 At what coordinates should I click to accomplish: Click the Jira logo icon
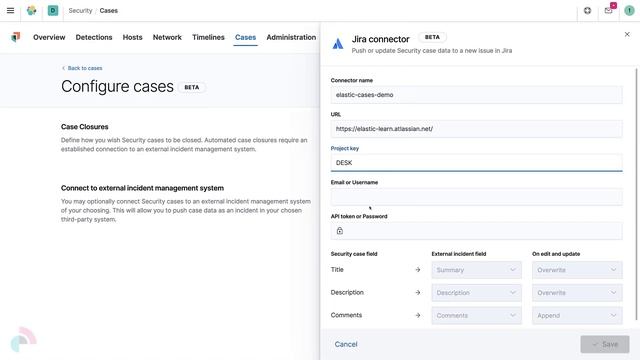[338, 43]
